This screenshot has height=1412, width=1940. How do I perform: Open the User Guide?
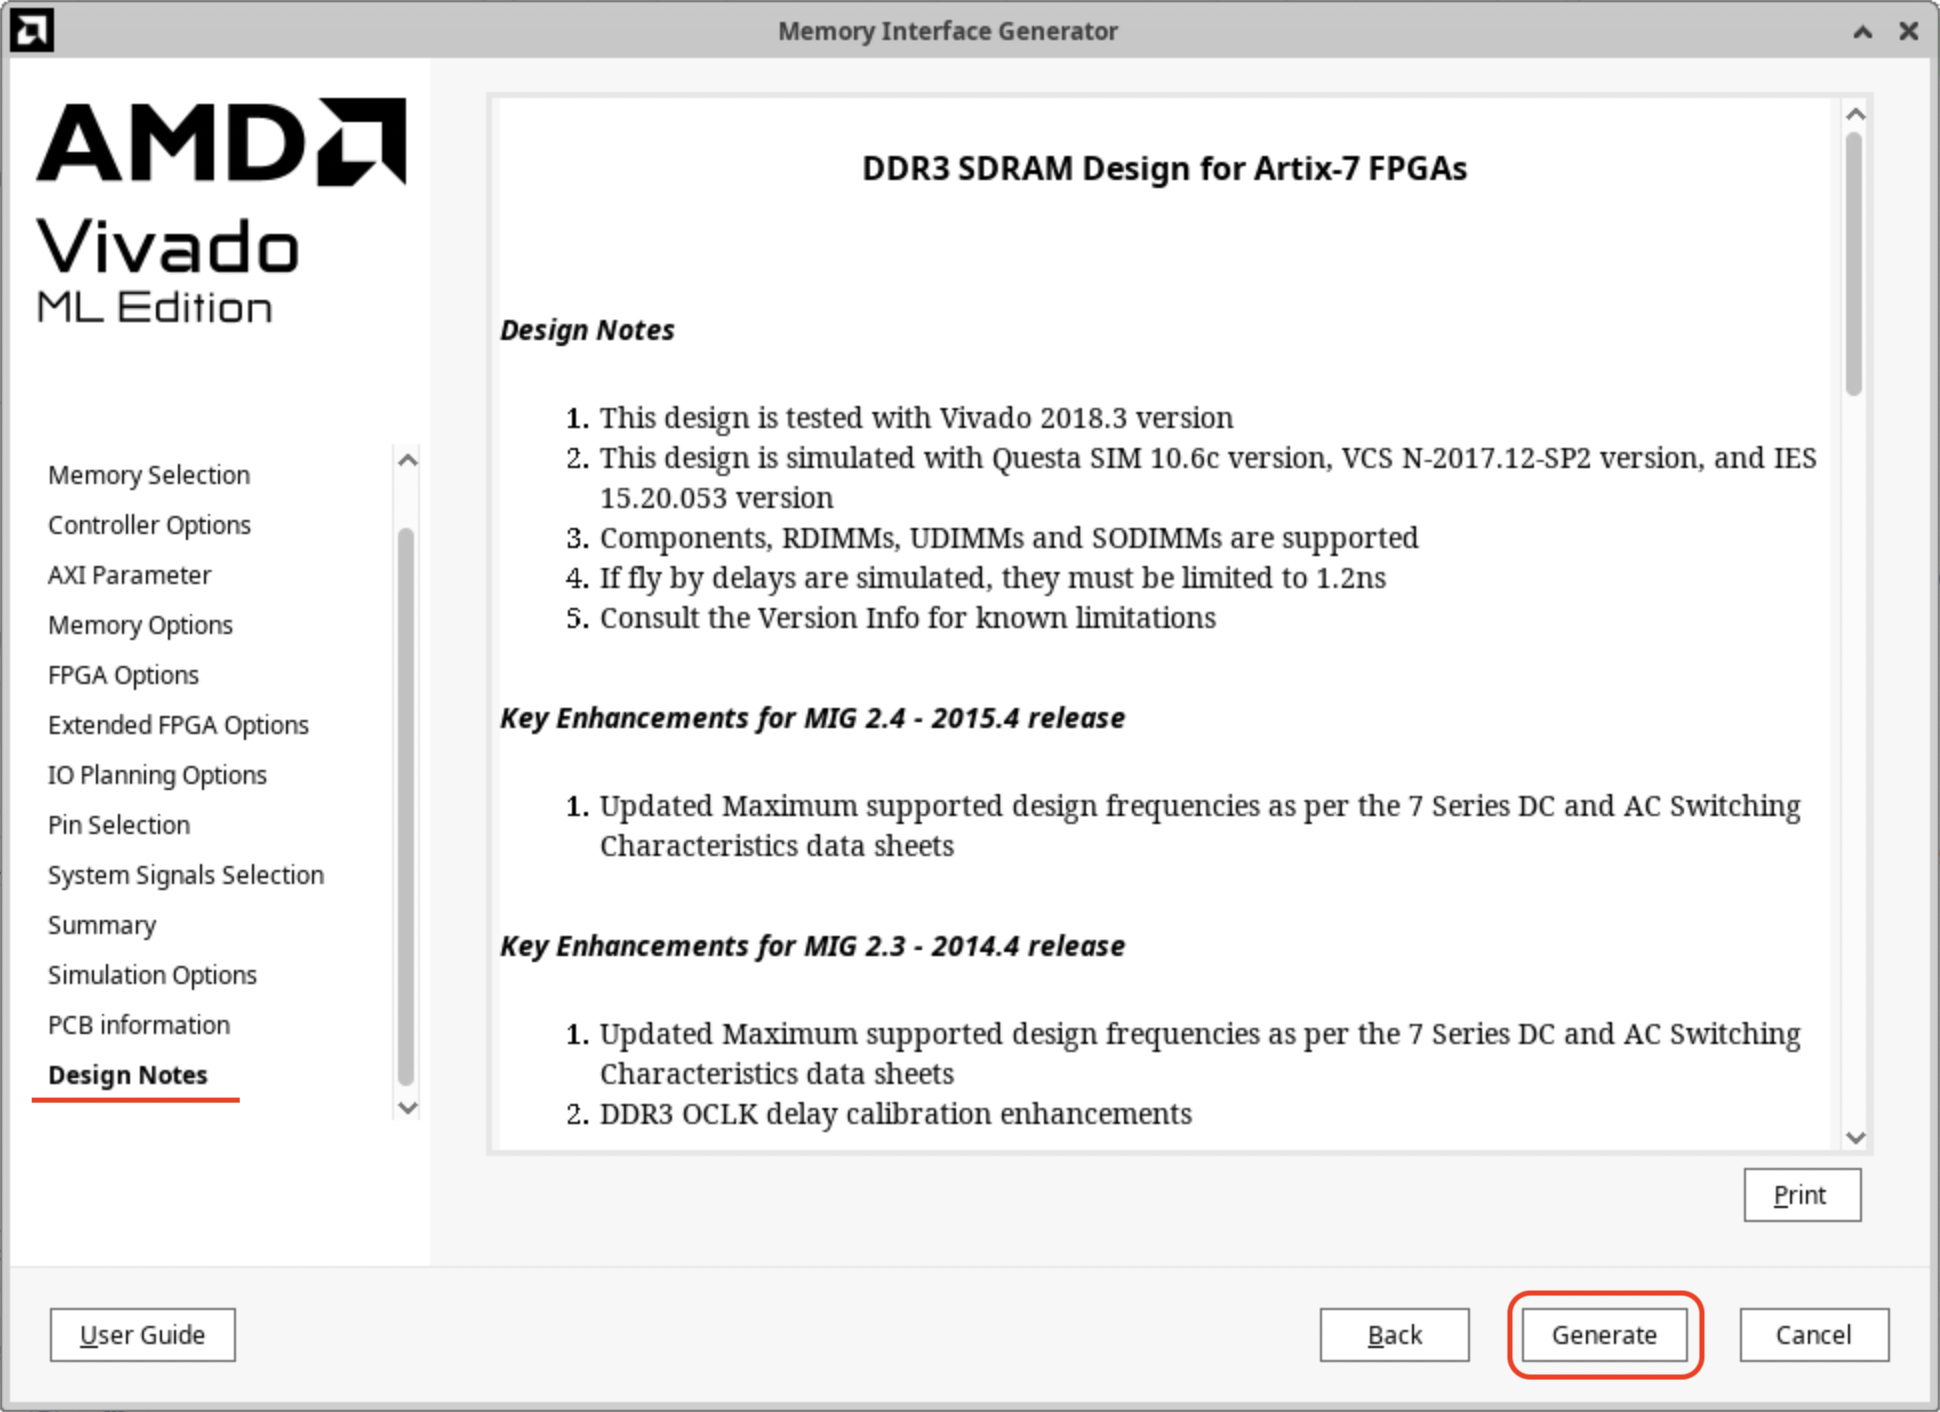pyautogui.click(x=143, y=1335)
